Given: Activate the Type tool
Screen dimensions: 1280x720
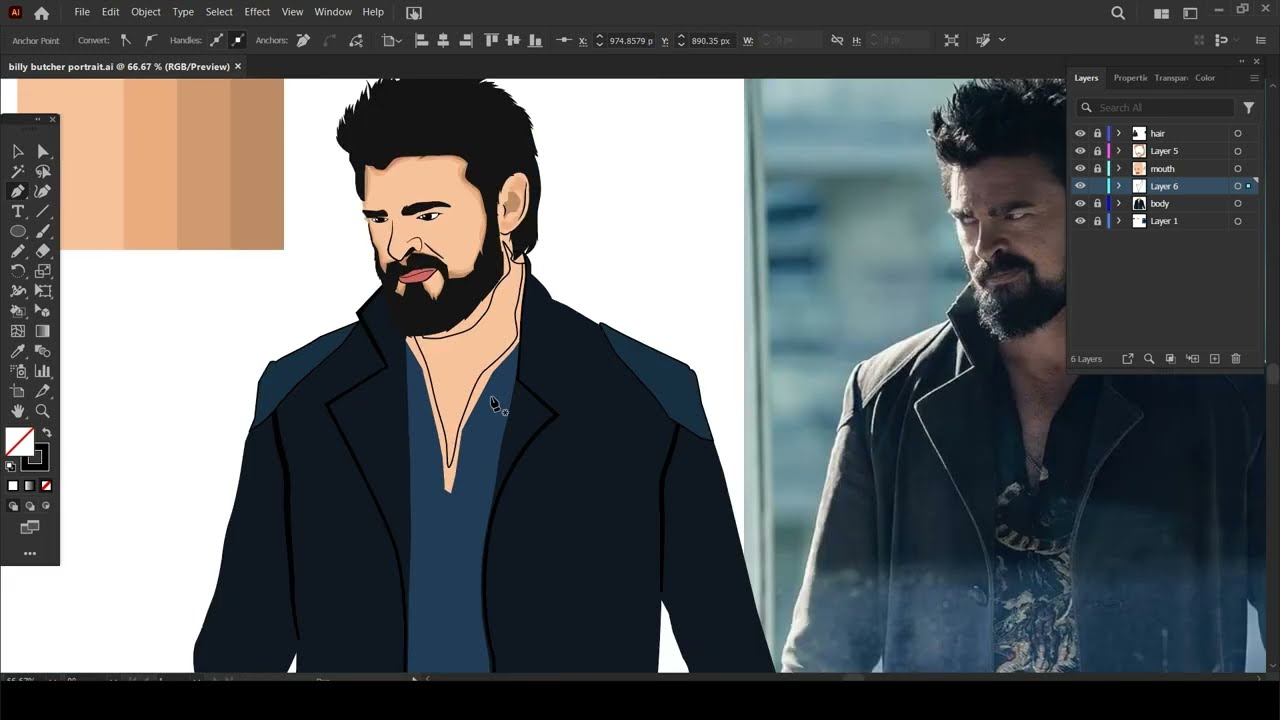Looking at the screenshot, I should (18, 211).
